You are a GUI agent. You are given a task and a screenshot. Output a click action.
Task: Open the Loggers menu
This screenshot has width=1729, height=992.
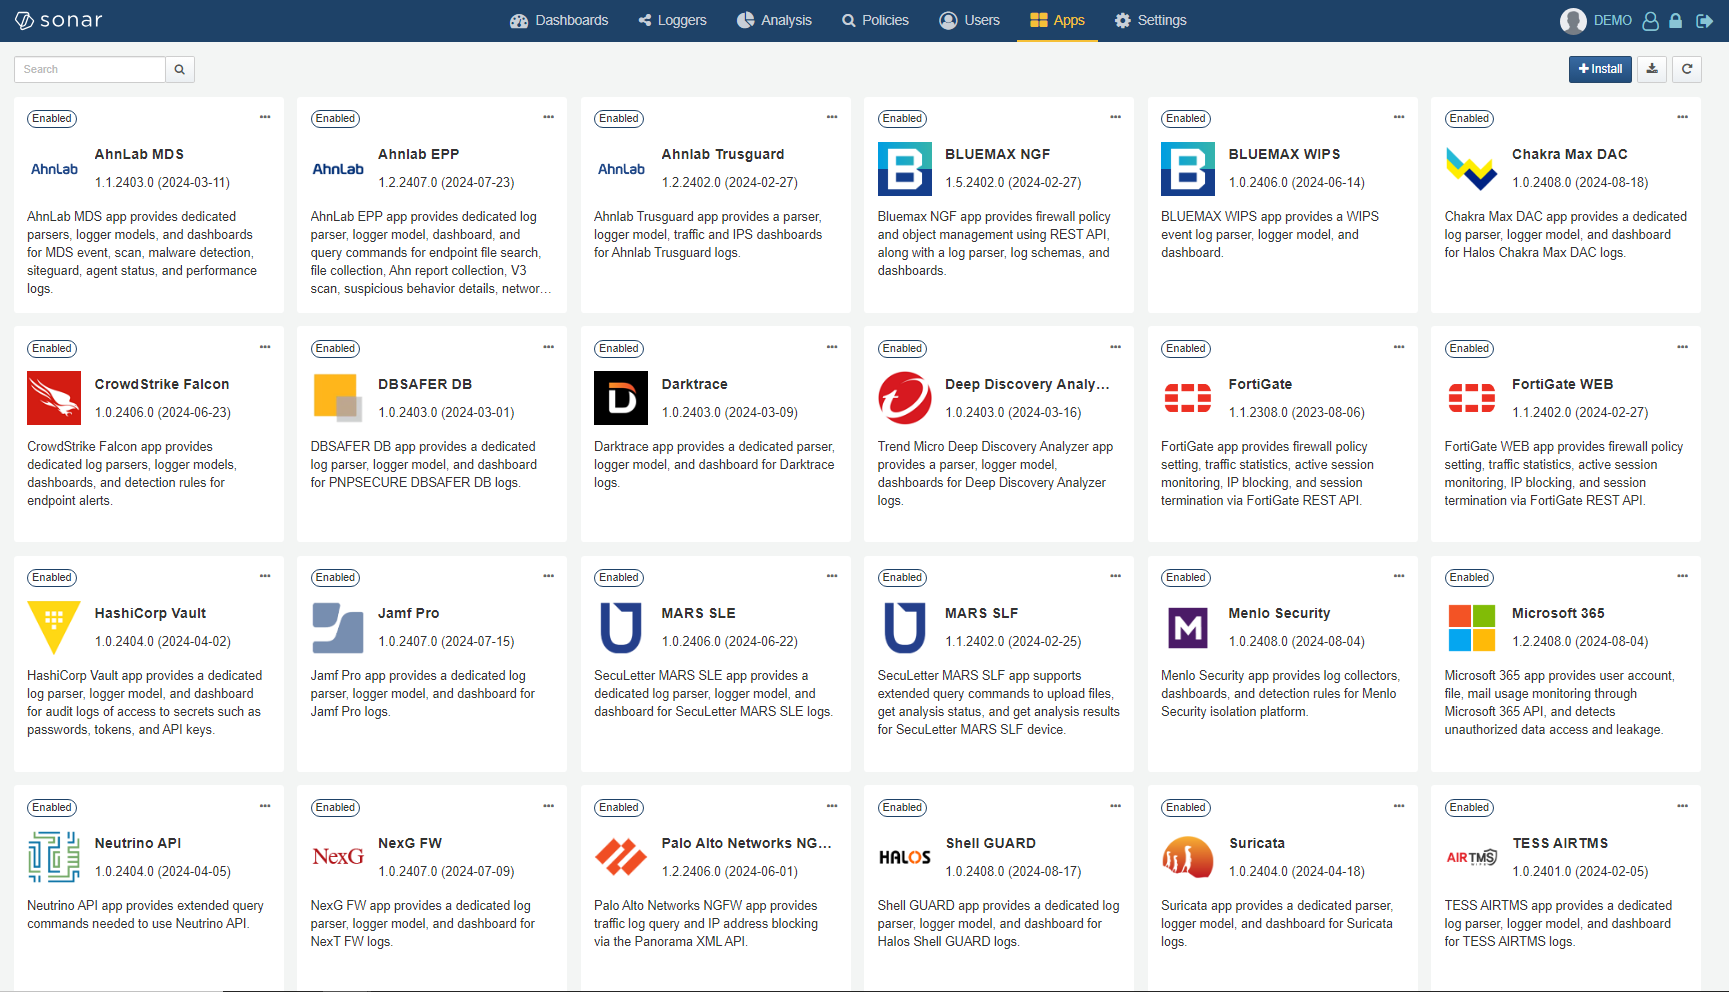(x=673, y=20)
